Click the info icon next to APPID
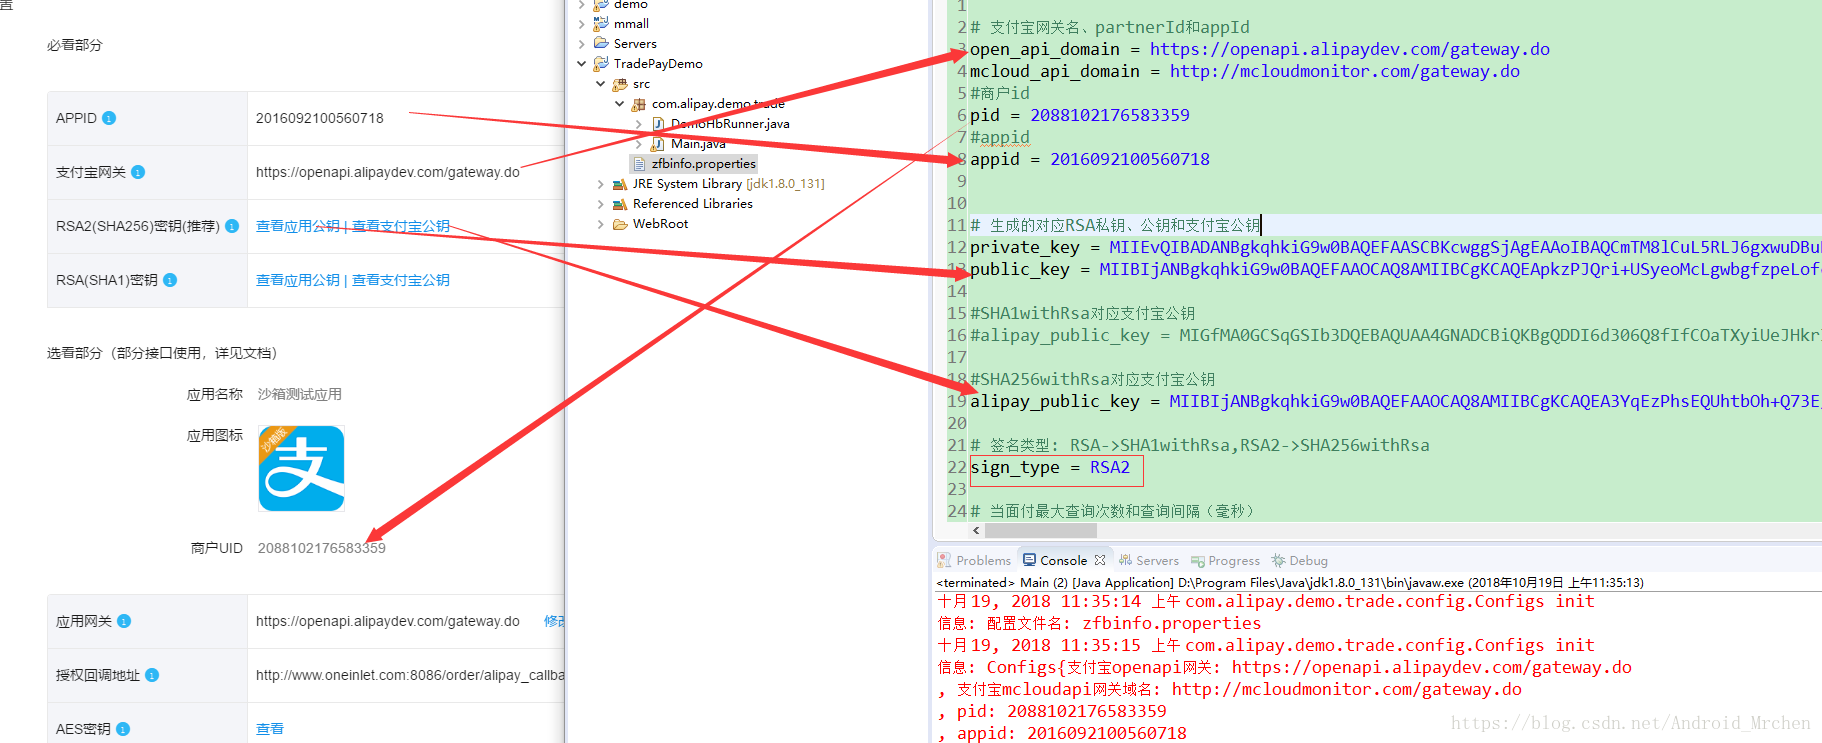Image resolution: width=1822 pixels, height=743 pixels. [x=109, y=118]
